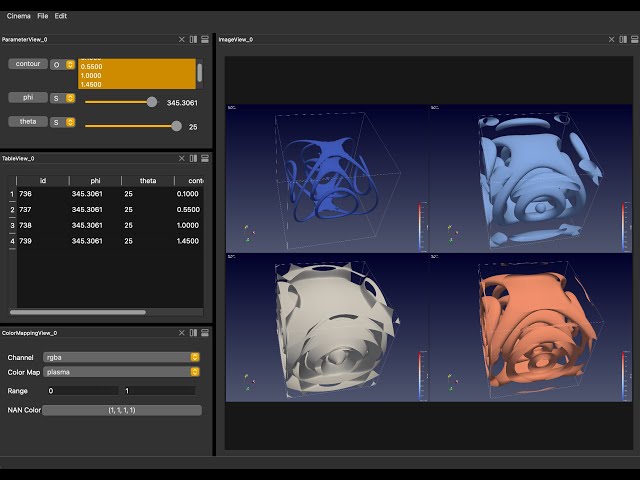This screenshot has height=480, width=640.
Task: Sort table by phi column header
Action: 95,180
